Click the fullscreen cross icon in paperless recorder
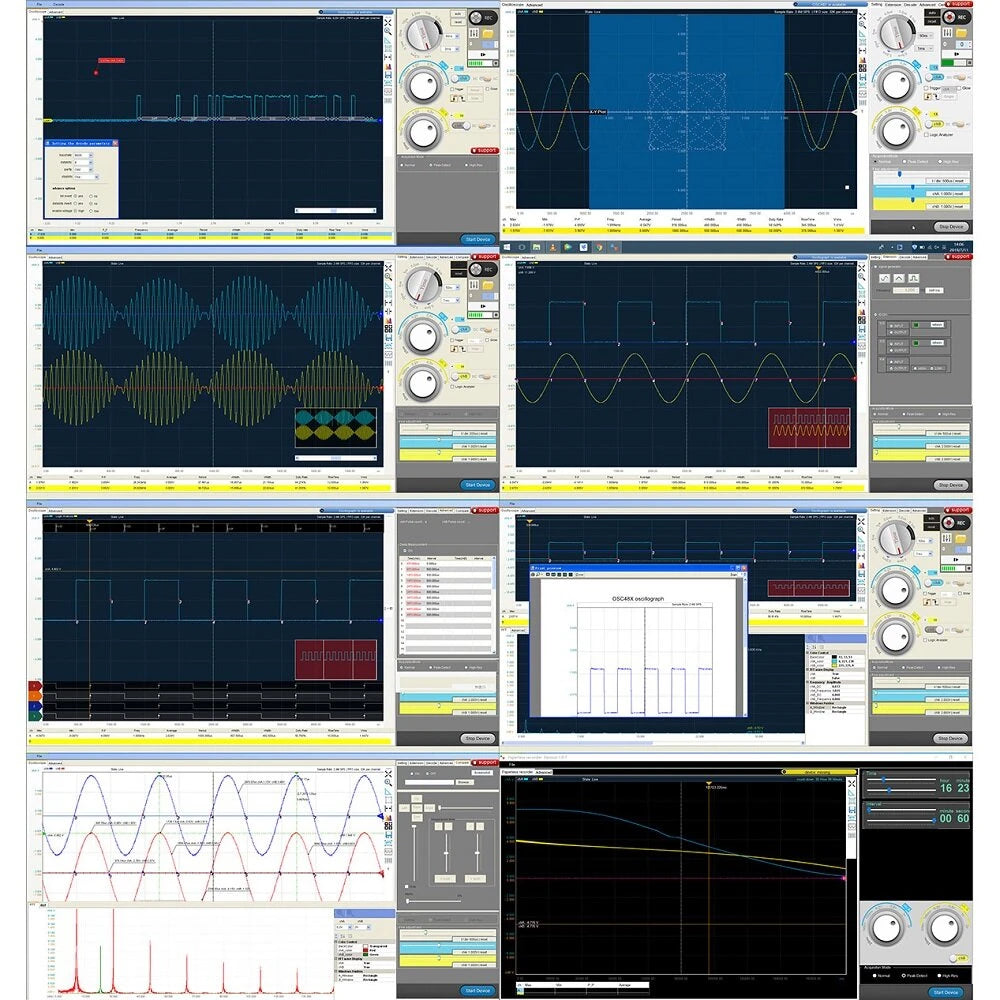The height and width of the screenshot is (1000, 1000). point(851,784)
